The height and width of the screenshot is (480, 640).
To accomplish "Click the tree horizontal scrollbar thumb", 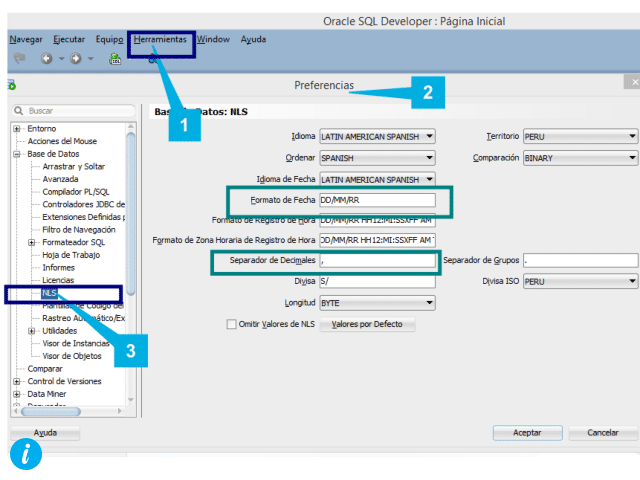I will coord(51,411).
